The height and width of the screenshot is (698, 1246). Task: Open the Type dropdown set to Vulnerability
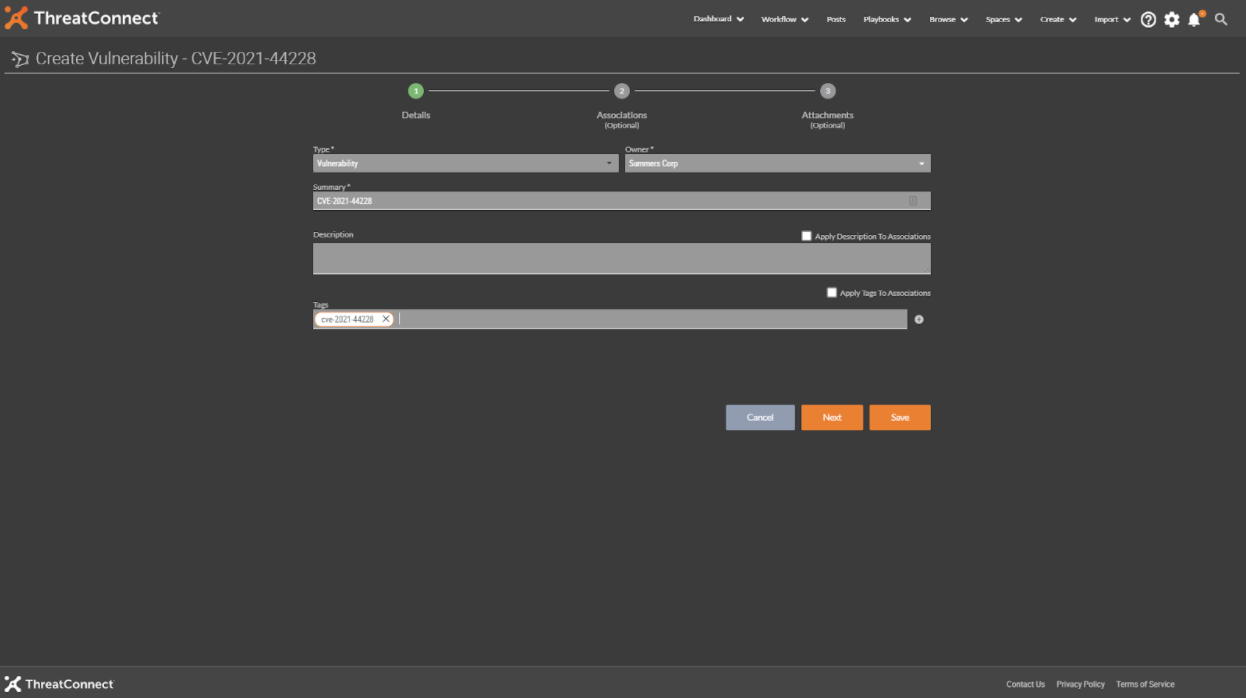pos(466,163)
